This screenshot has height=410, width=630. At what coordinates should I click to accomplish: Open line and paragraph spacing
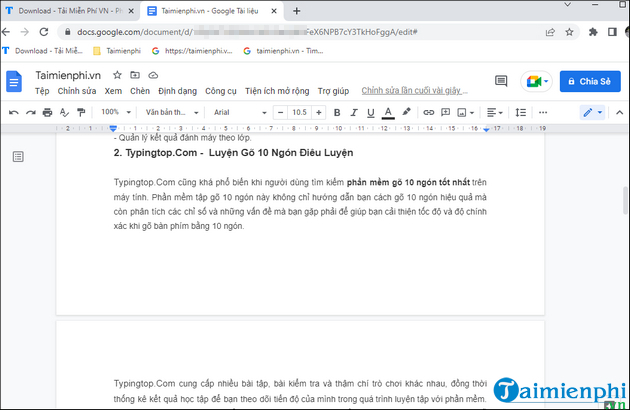[521, 113]
